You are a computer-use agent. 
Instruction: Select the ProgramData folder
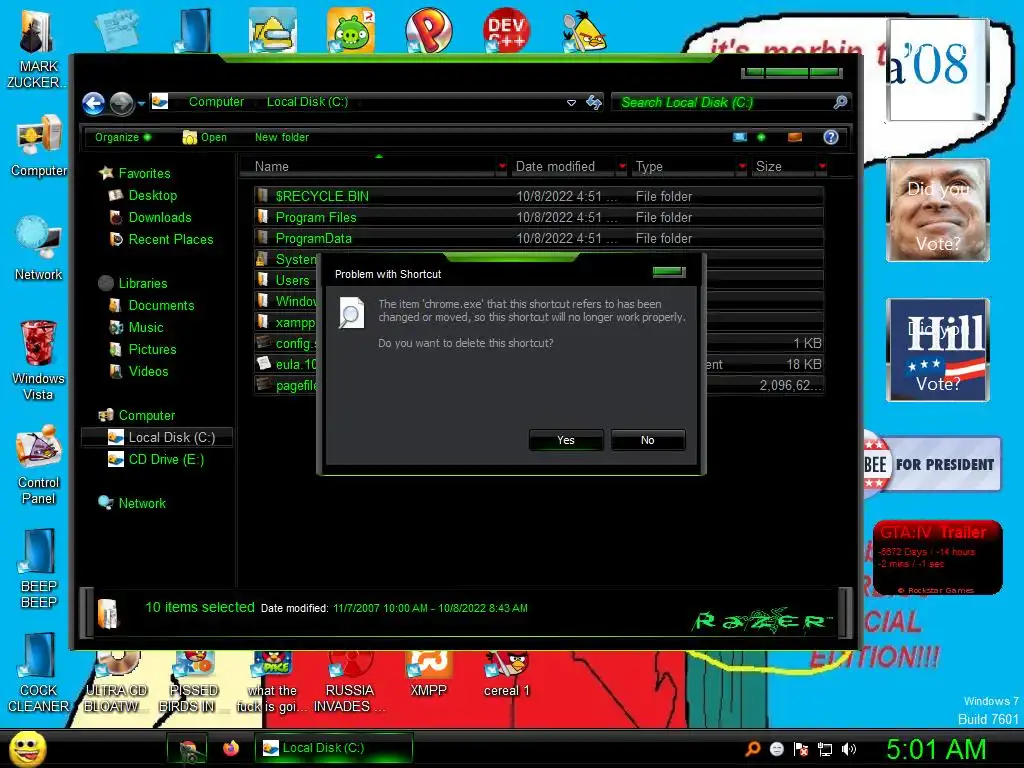pyautogui.click(x=539, y=238)
